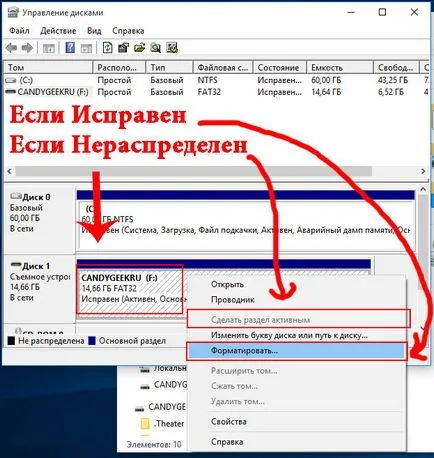The width and height of the screenshot is (434, 458).
Task: Click up arrow of disk pane scrollbar
Action: click(423, 189)
